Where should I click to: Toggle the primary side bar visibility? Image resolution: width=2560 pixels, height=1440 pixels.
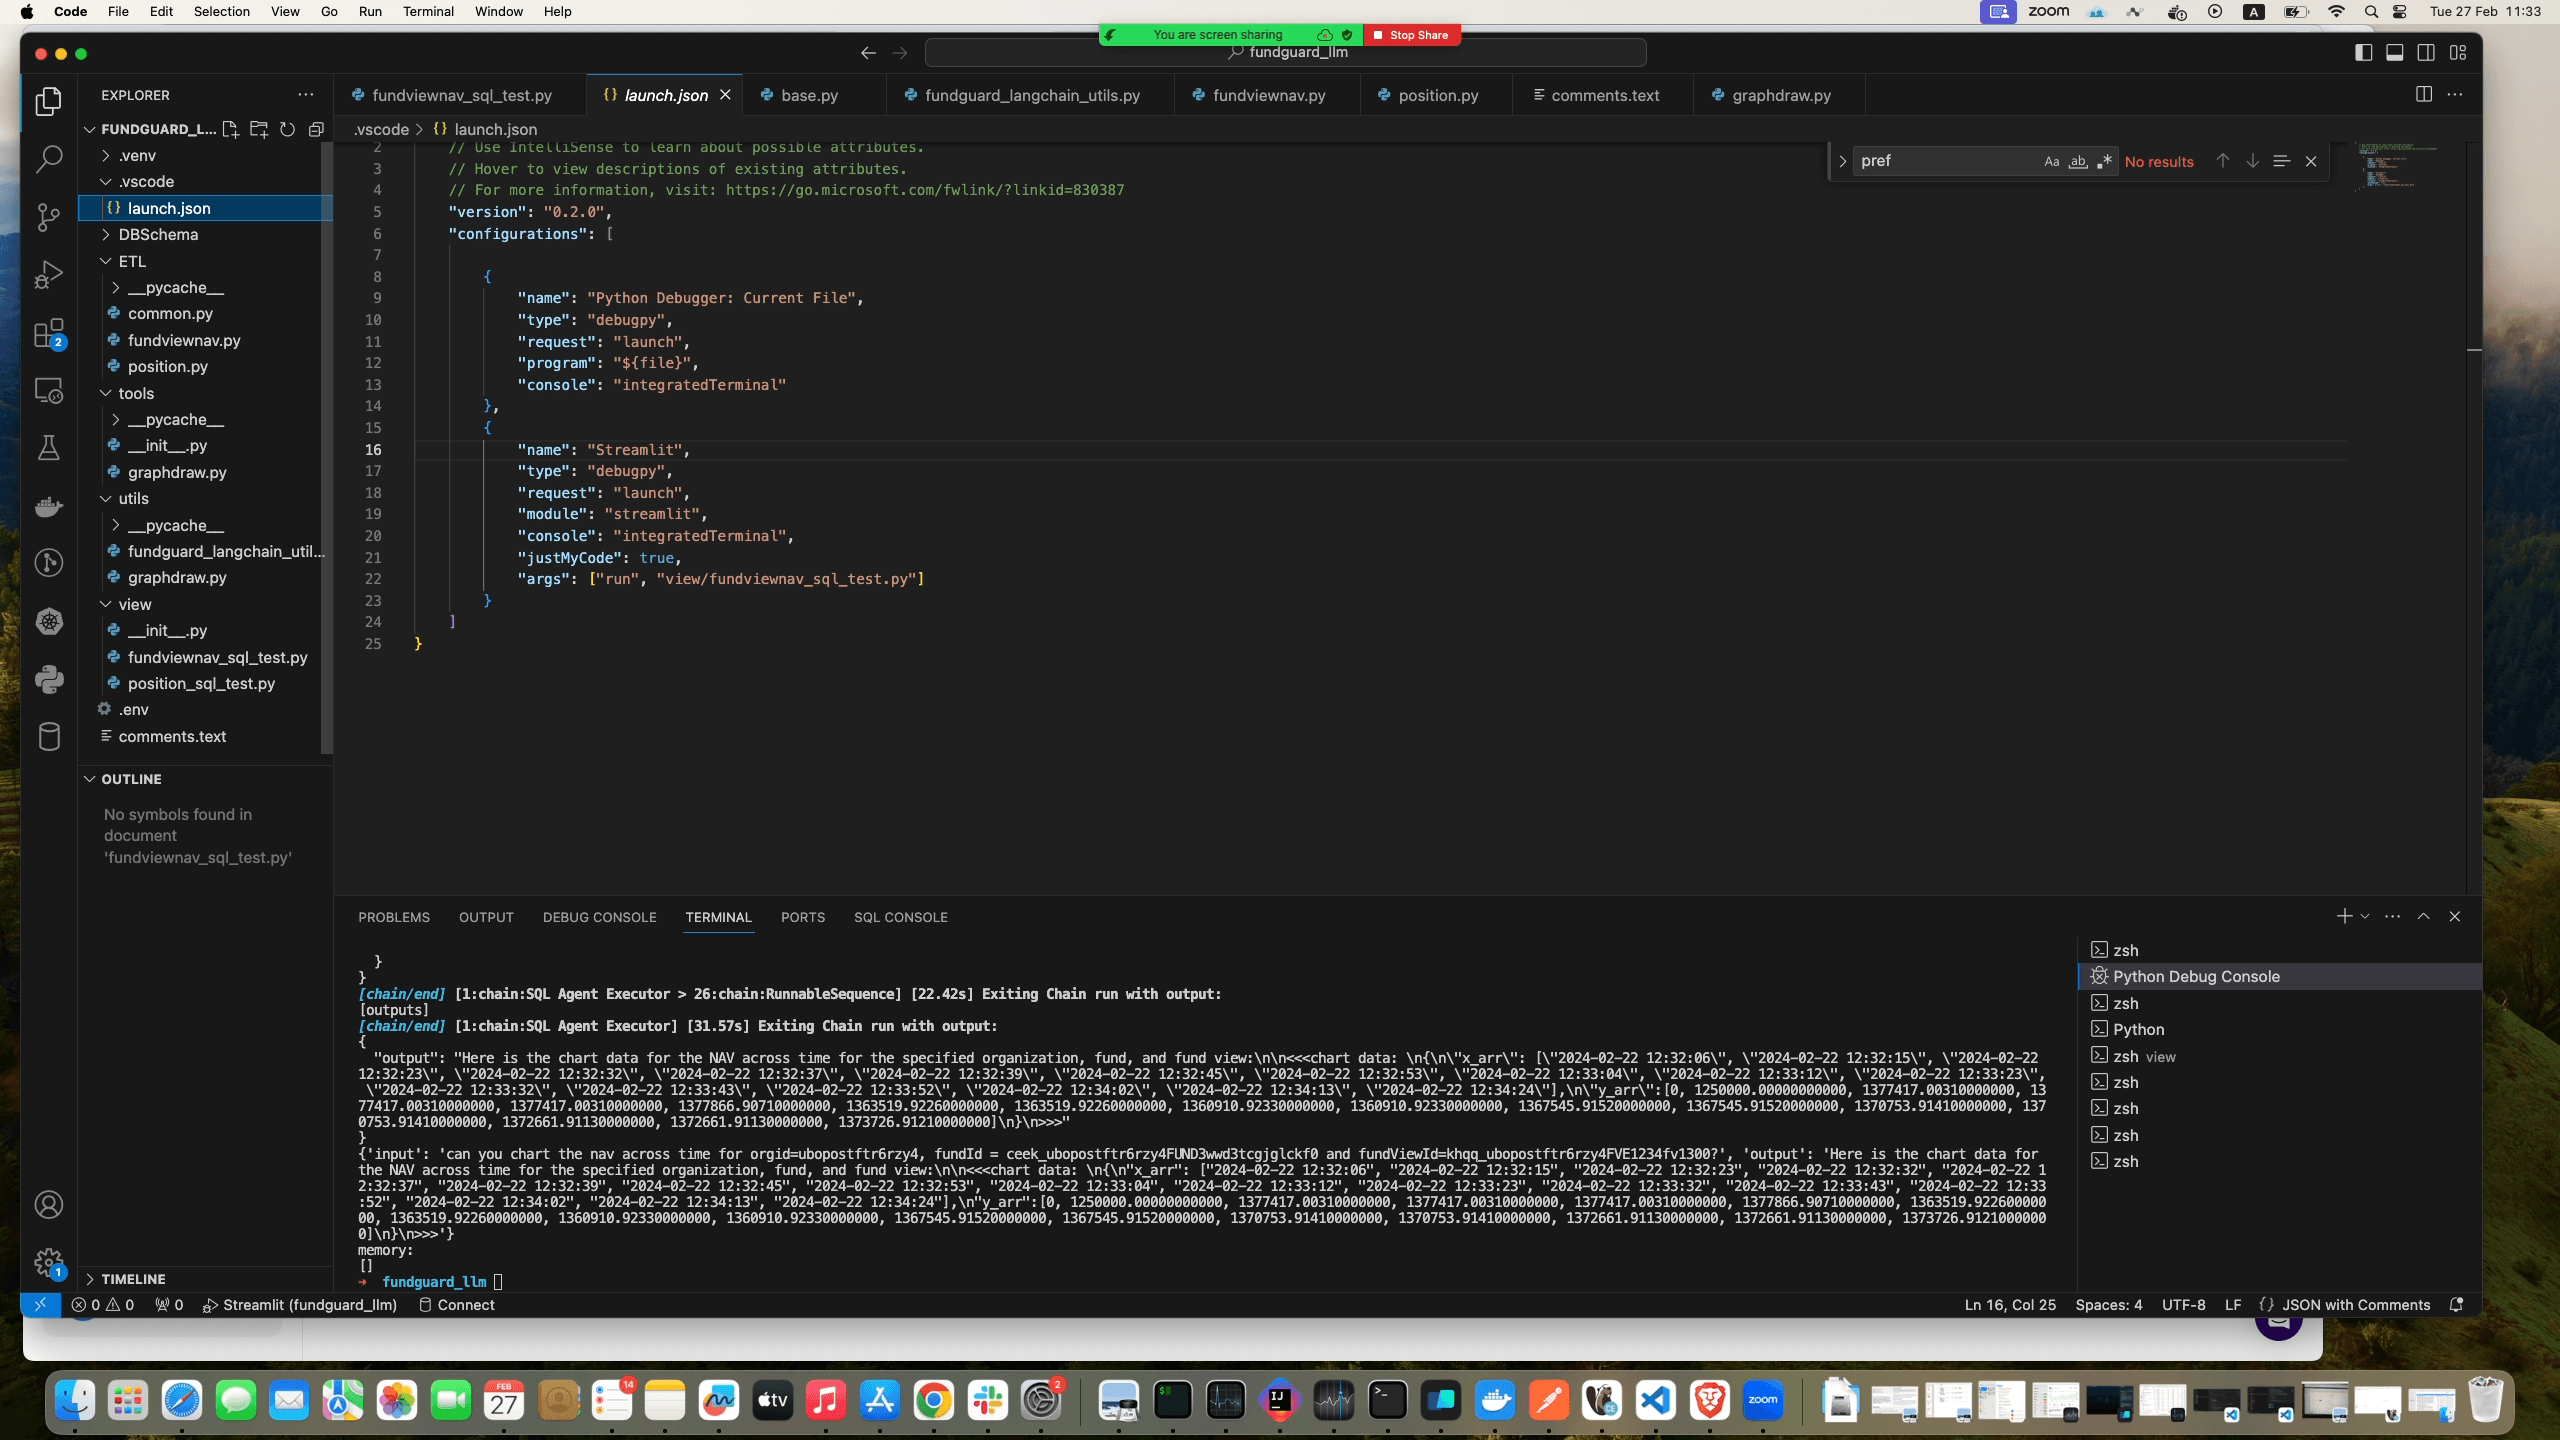tap(2364, 53)
